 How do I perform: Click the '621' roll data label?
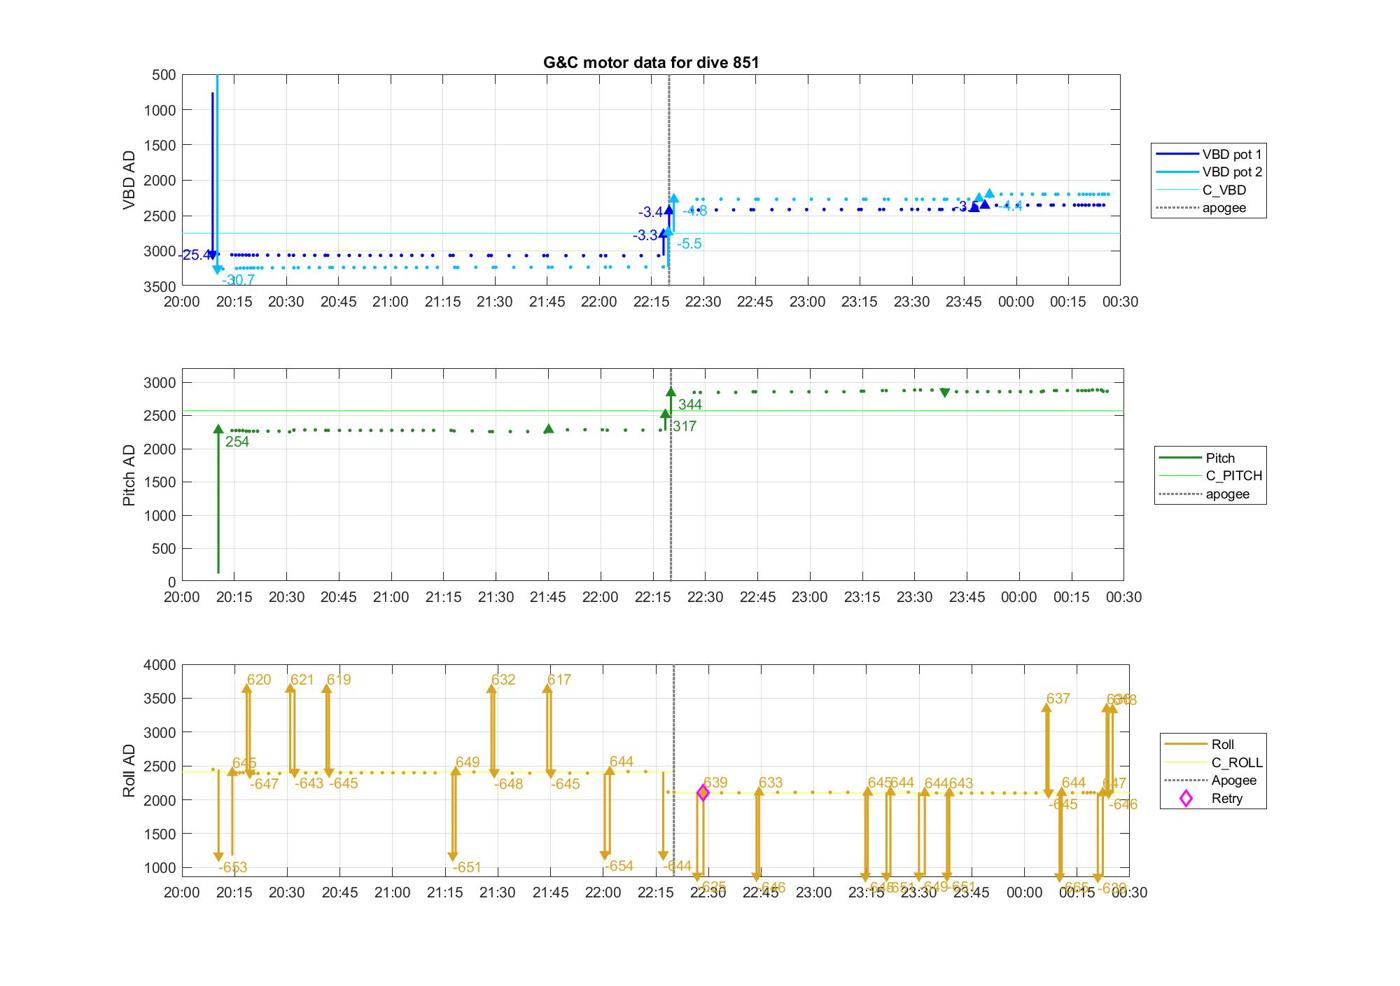click(302, 680)
